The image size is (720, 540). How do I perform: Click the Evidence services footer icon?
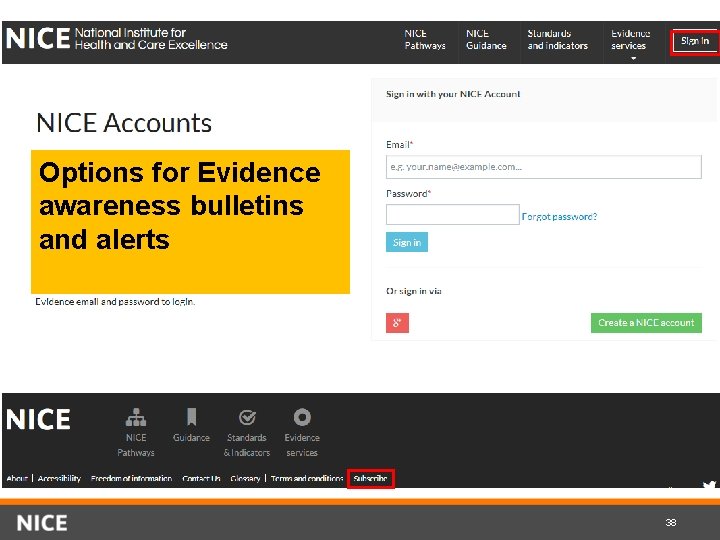302,432
